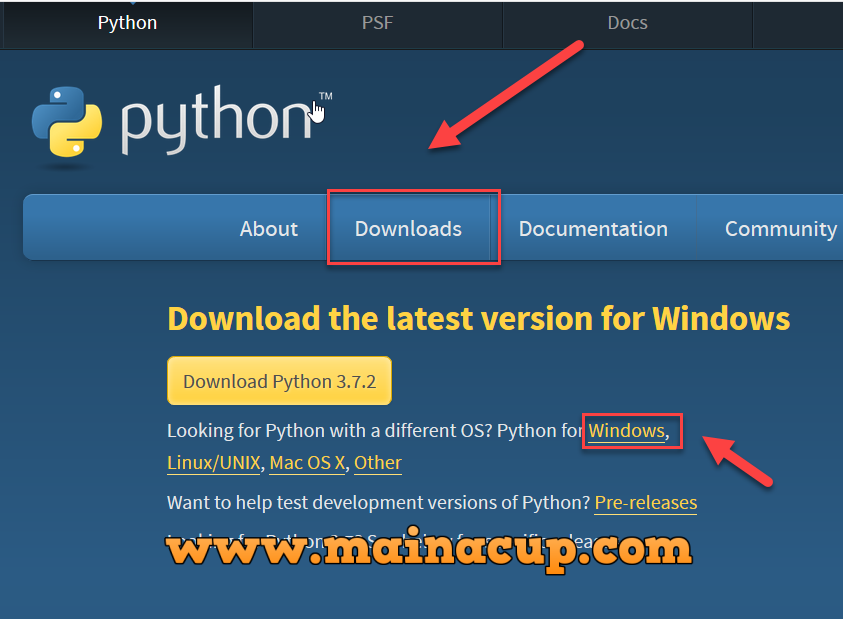Open the Community menu

click(781, 229)
